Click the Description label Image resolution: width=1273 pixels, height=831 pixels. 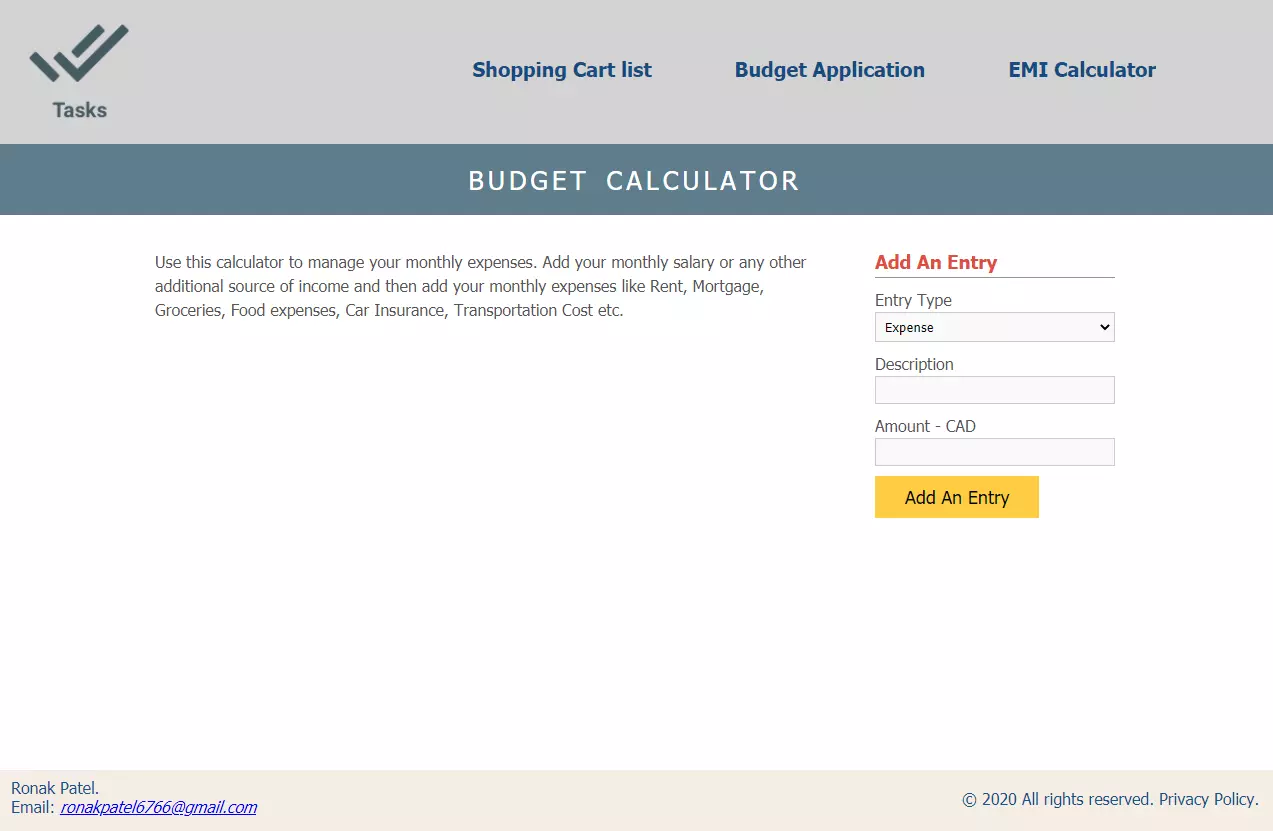click(914, 364)
